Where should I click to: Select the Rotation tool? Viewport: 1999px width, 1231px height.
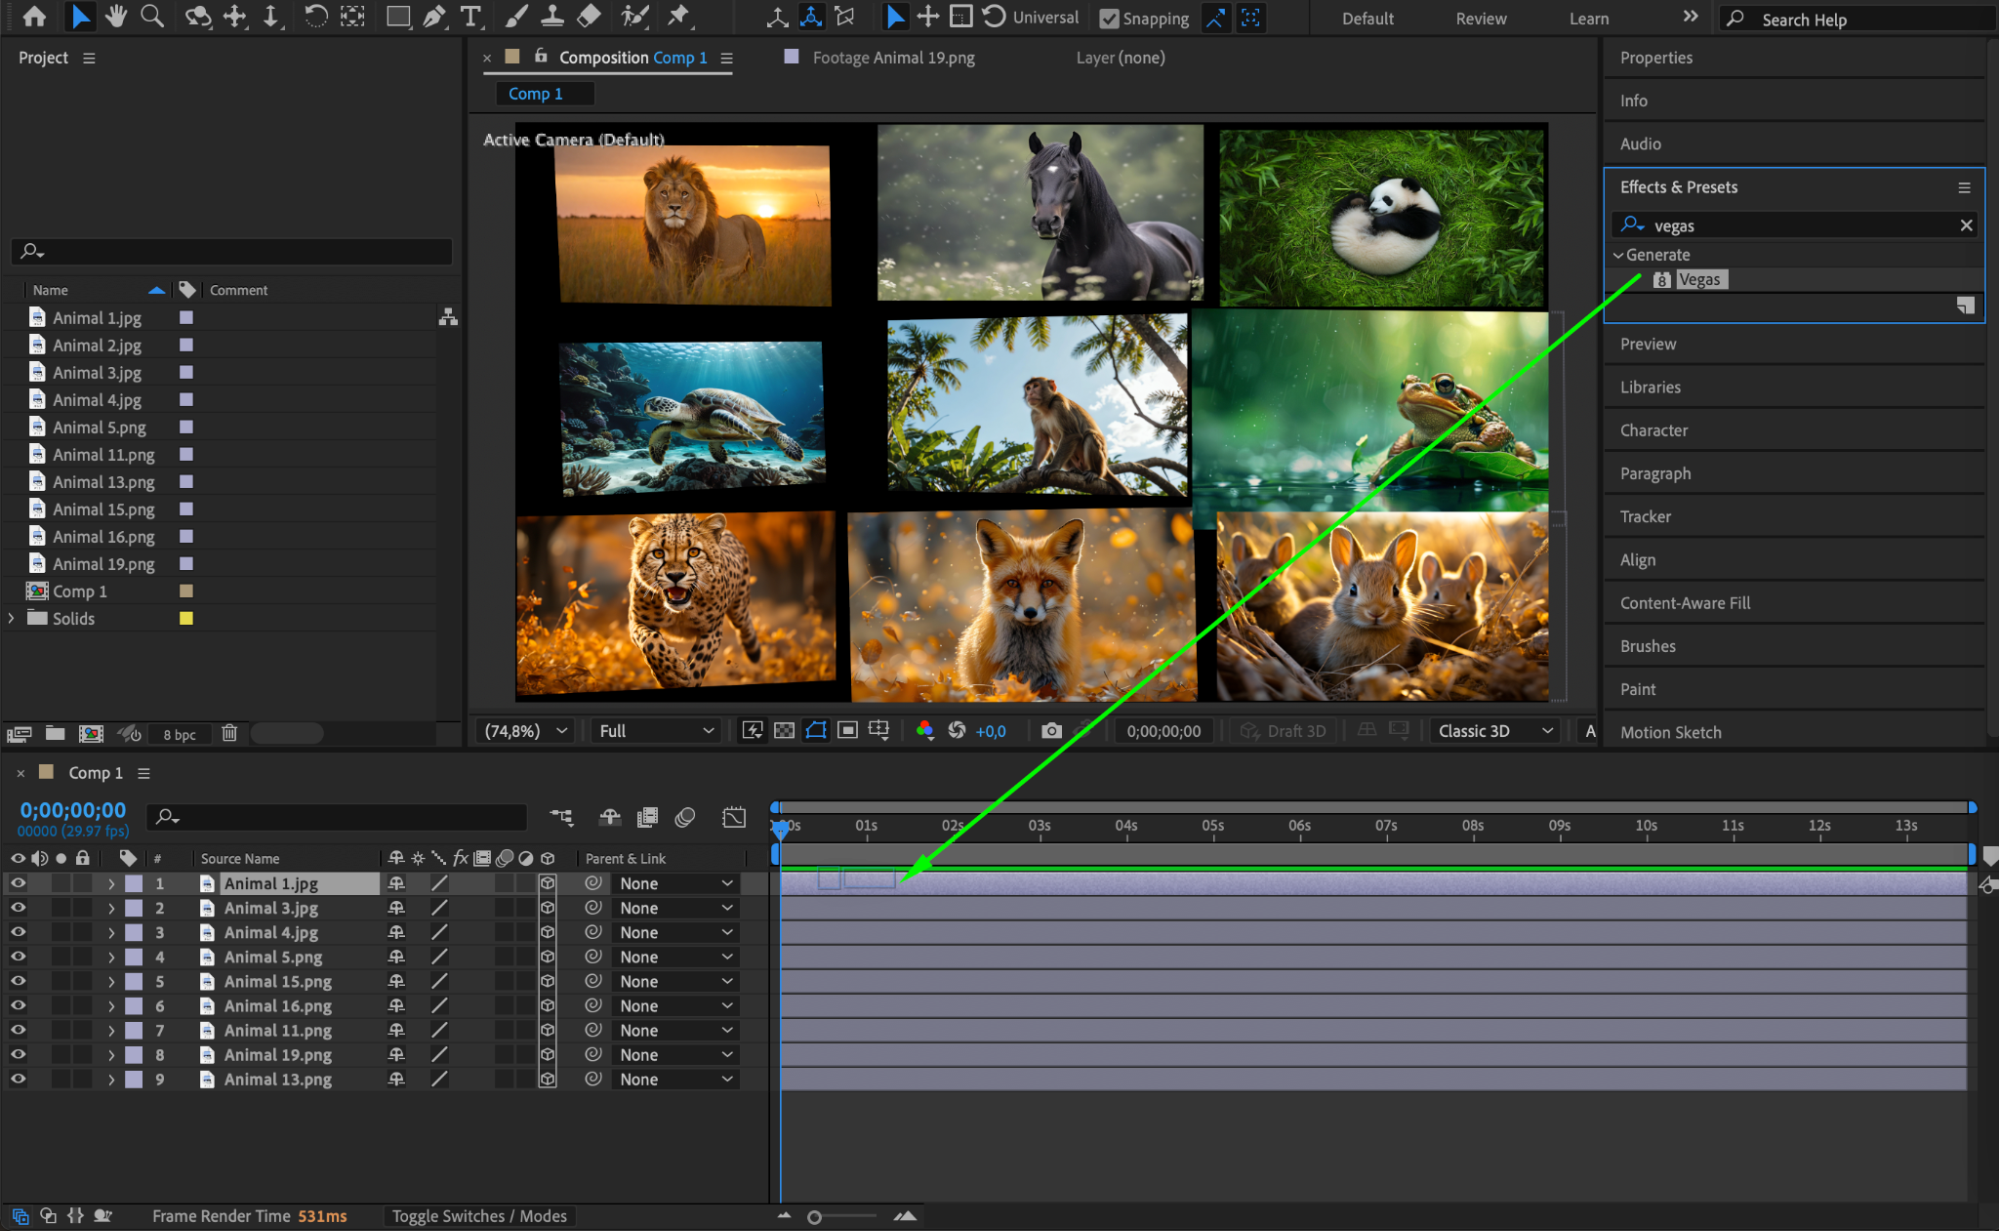click(x=314, y=16)
